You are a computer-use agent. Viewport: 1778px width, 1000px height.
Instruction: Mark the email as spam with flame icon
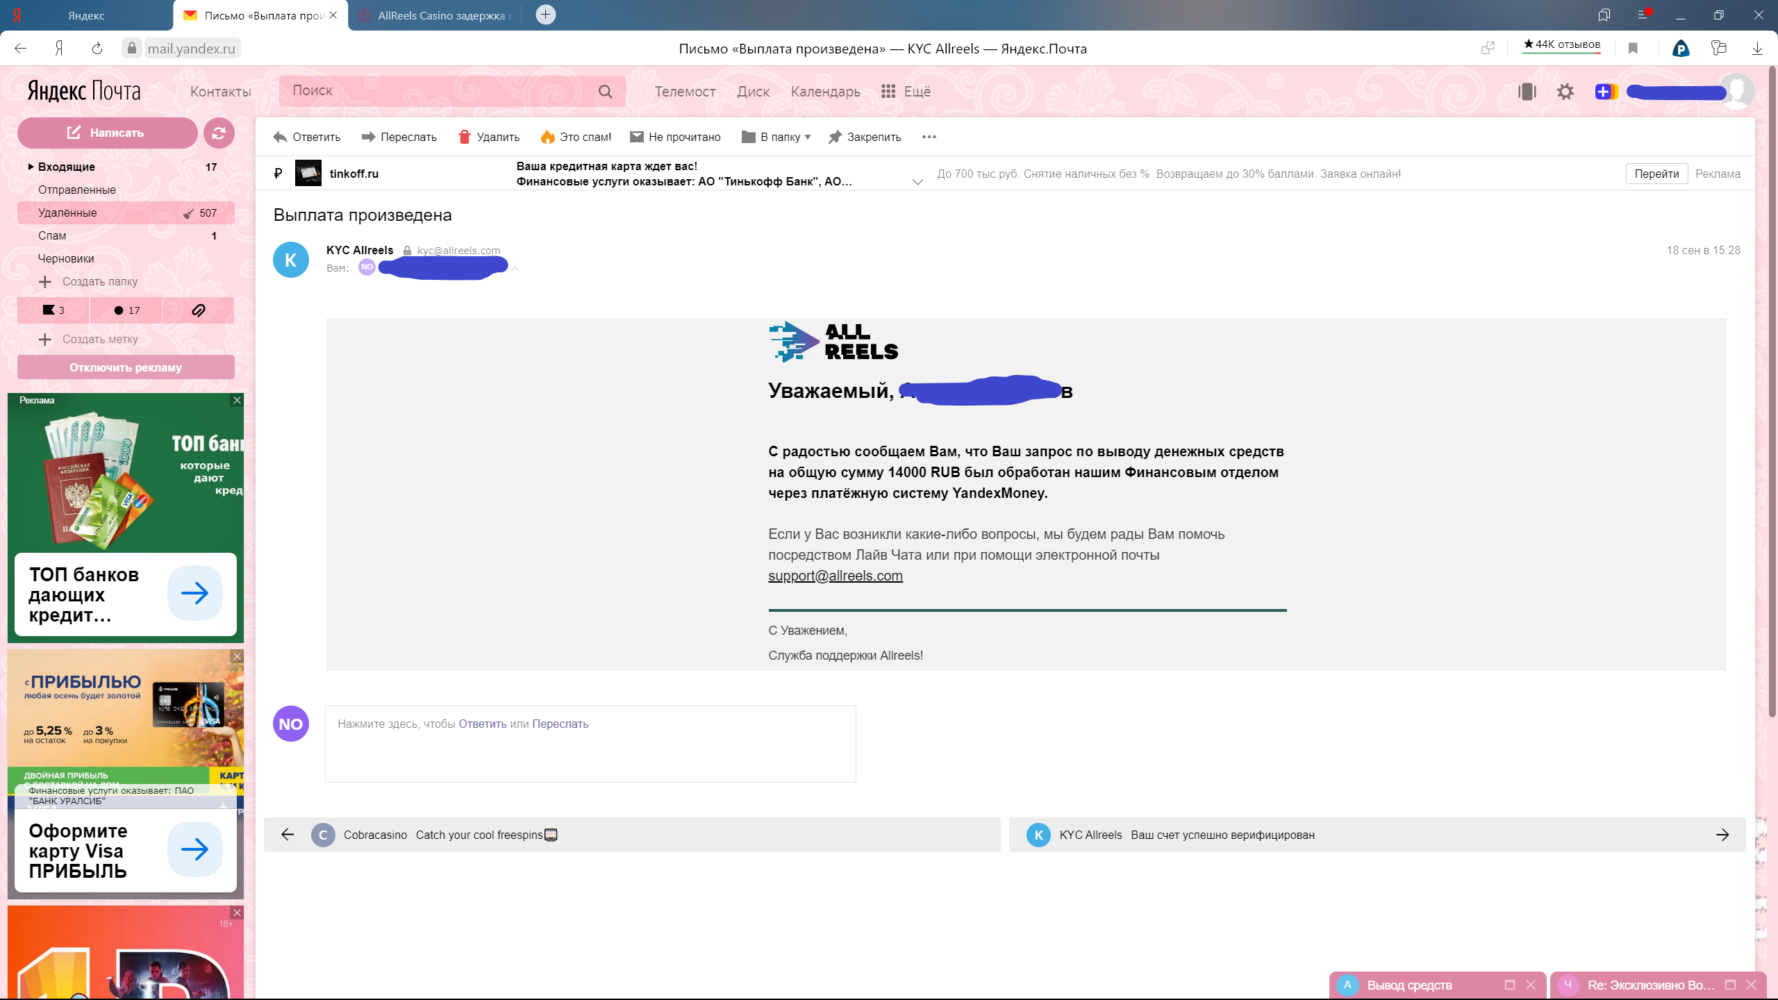pyautogui.click(x=547, y=137)
